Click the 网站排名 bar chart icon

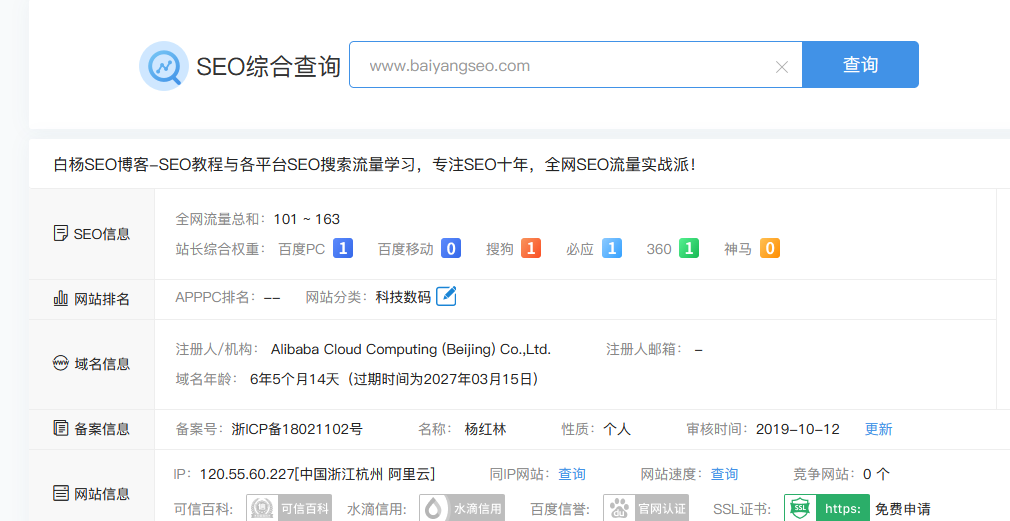pyautogui.click(x=61, y=298)
